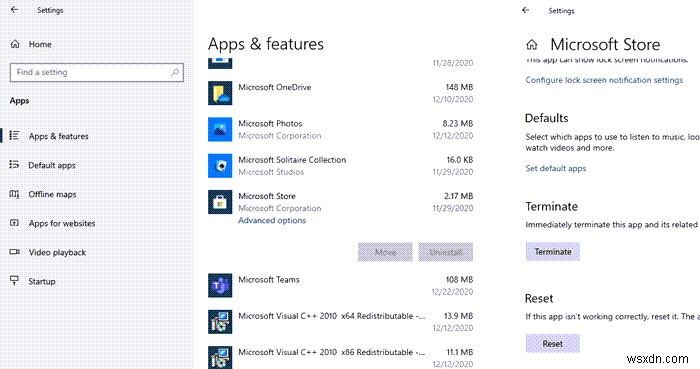This screenshot has height=369, width=700.
Task: Click the Apps & features page heading
Action: click(266, 44)
